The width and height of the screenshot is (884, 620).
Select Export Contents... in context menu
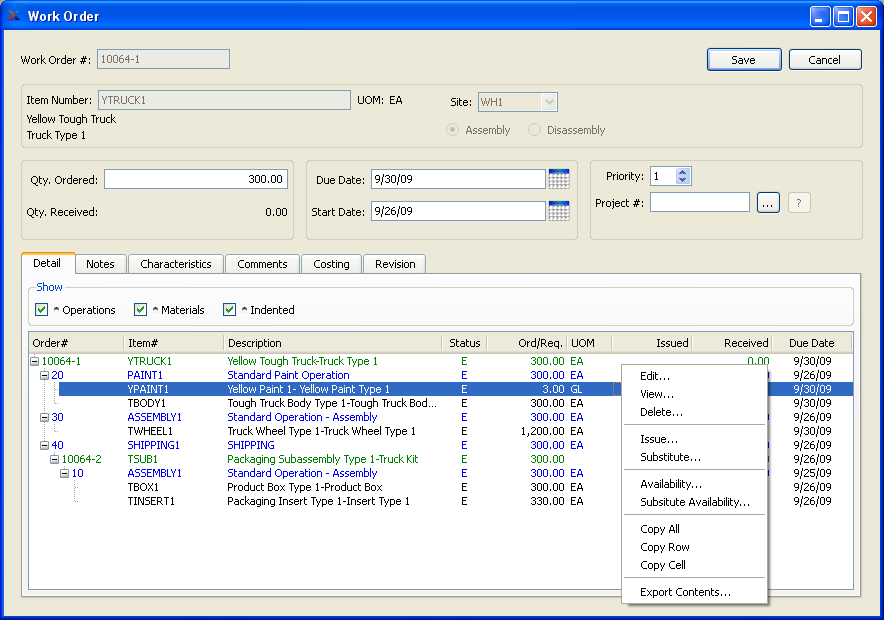(x=685, y=592)
